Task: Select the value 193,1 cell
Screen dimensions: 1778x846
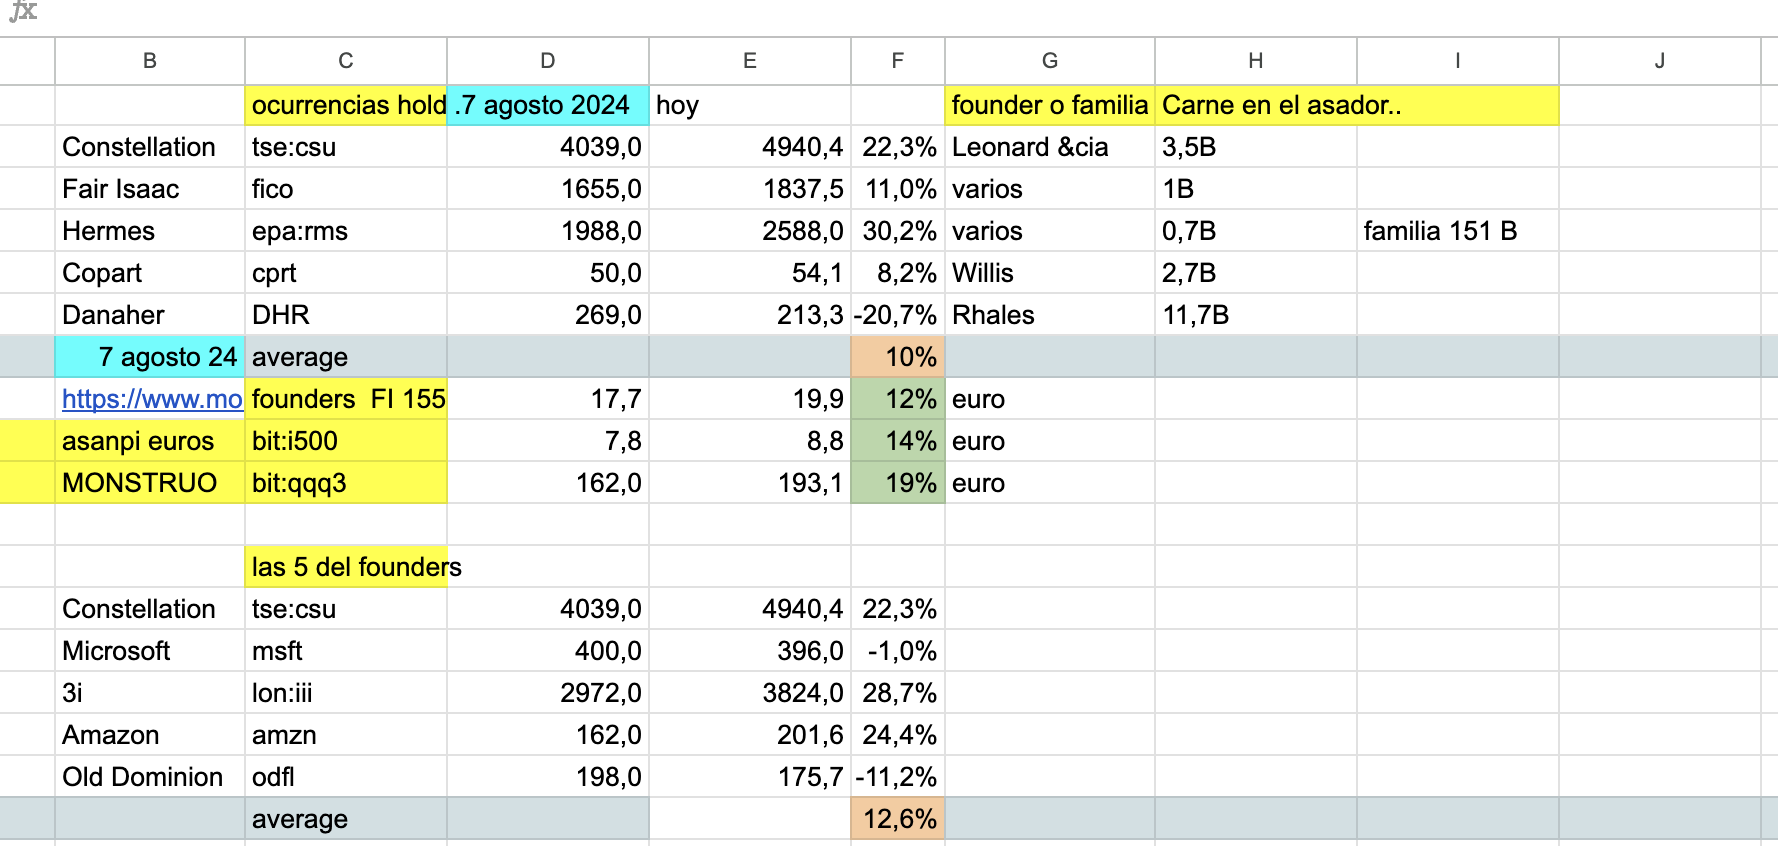Action: pyautogui.click(x=750, y=483)
